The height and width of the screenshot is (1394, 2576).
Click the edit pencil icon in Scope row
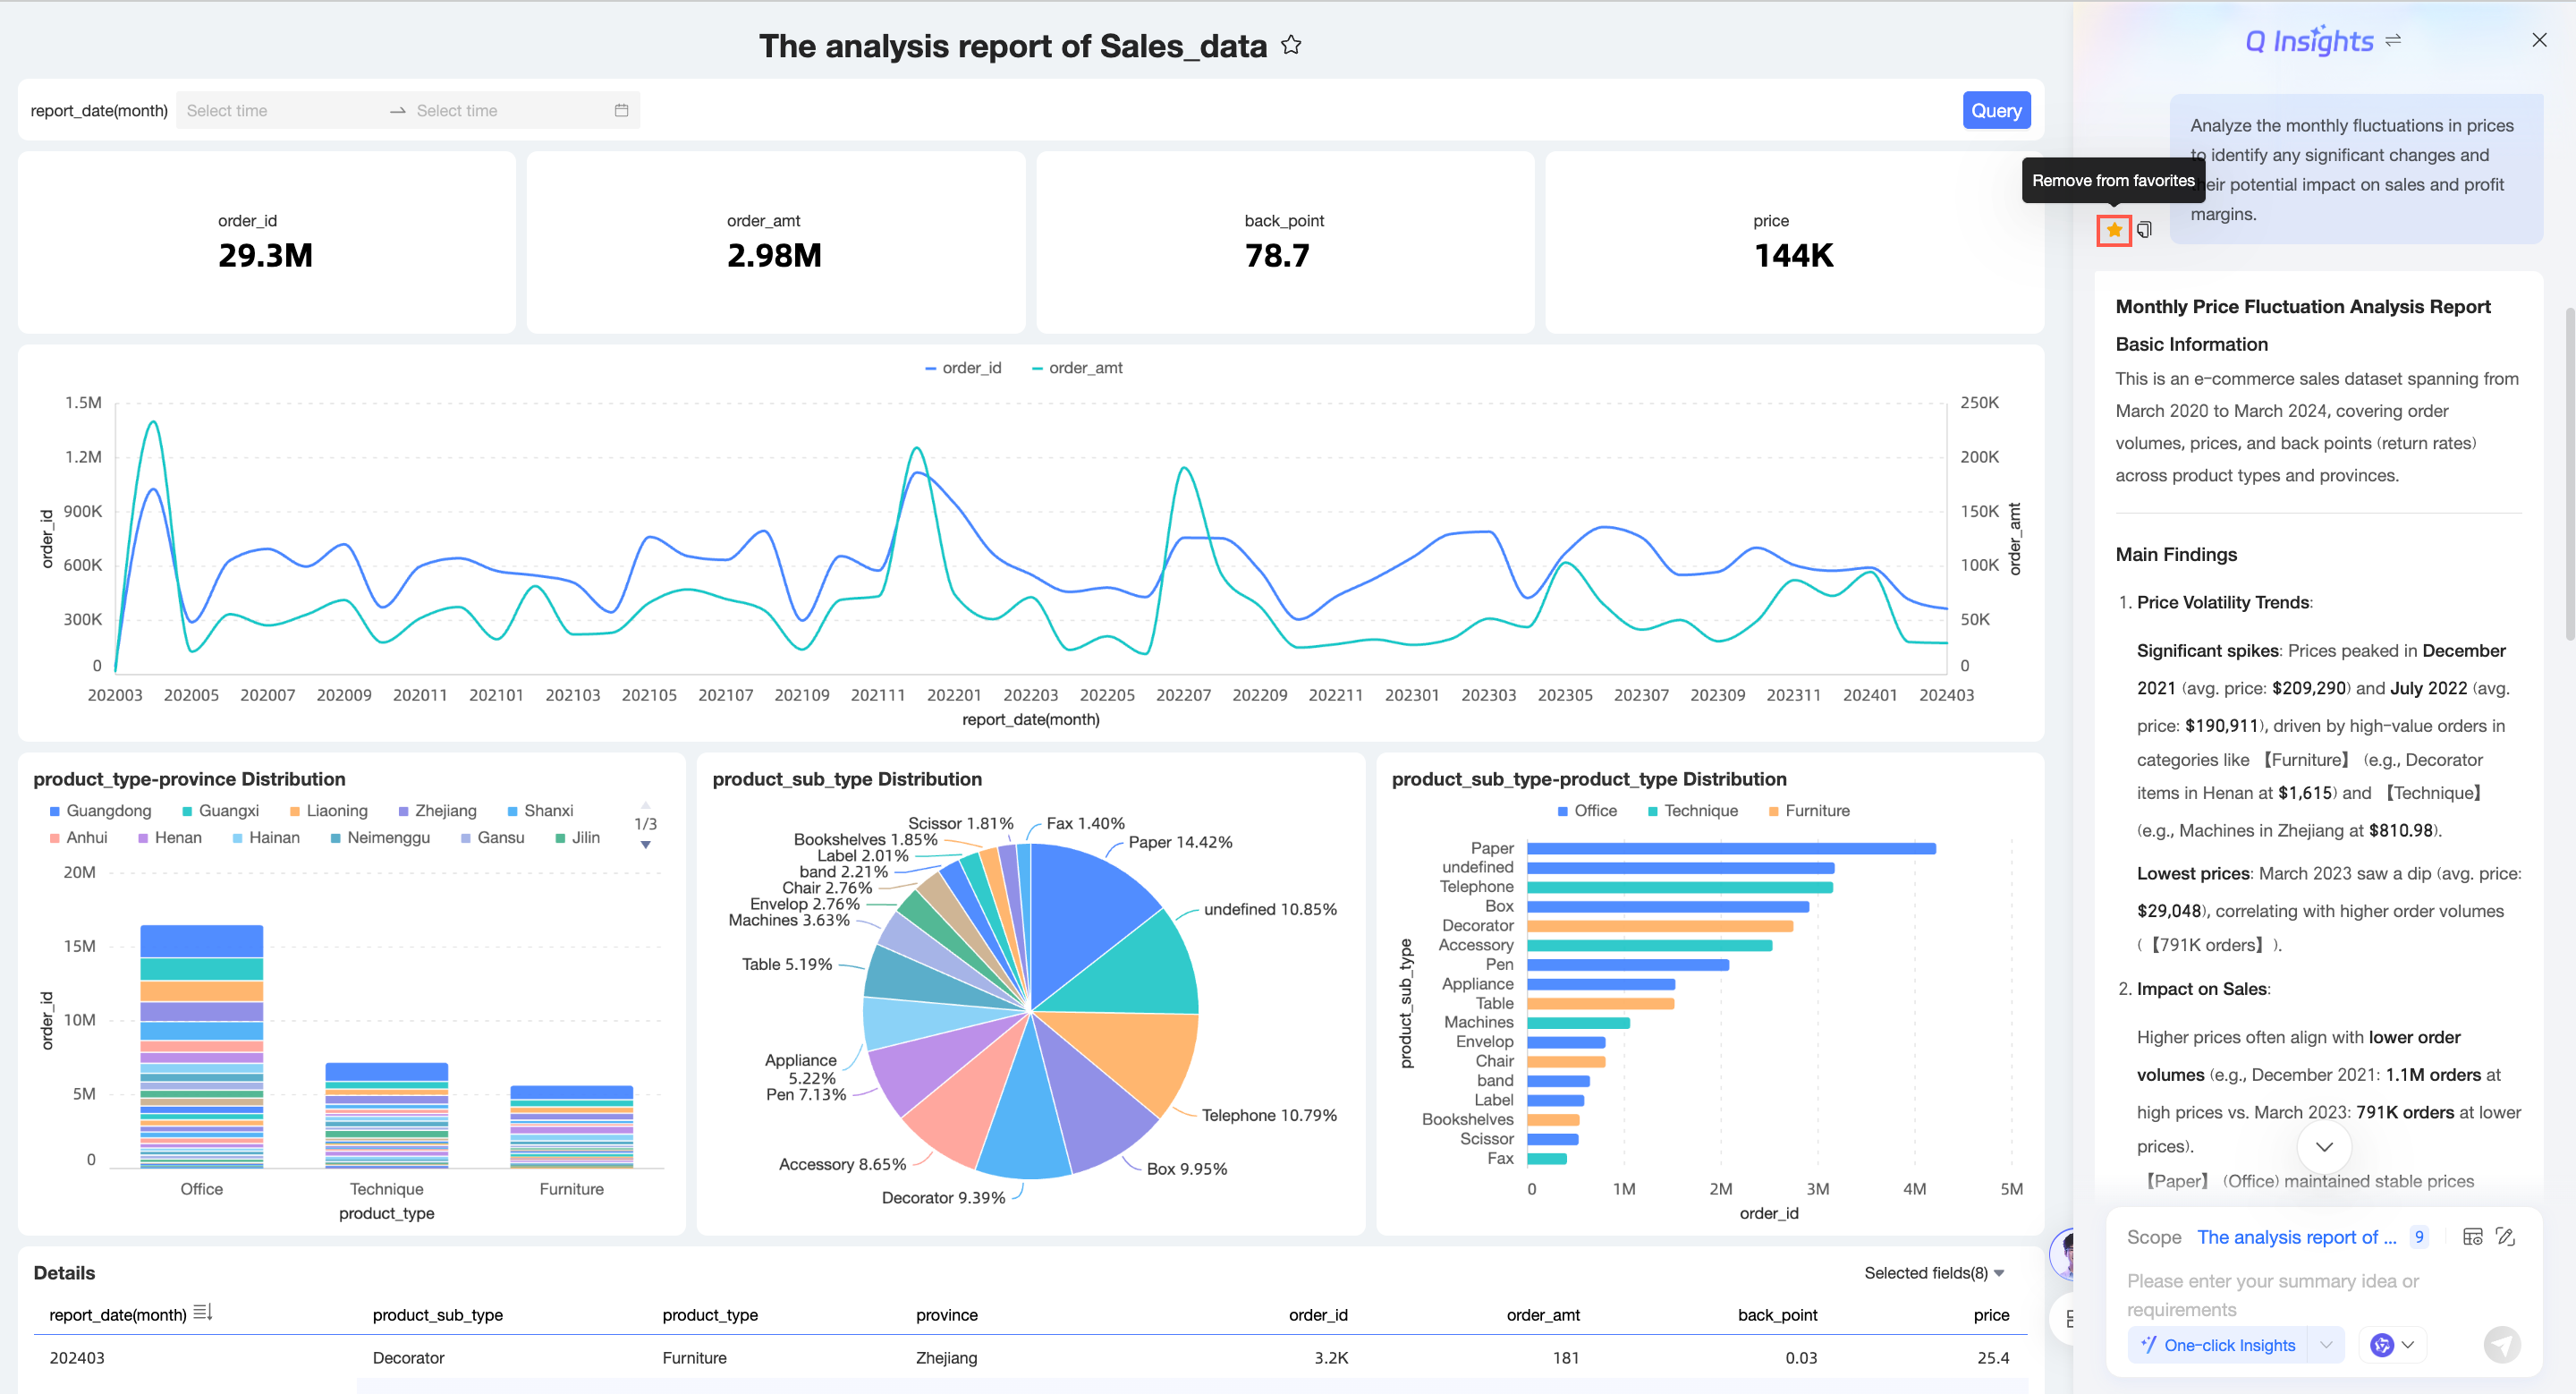coord(2505,1236)
